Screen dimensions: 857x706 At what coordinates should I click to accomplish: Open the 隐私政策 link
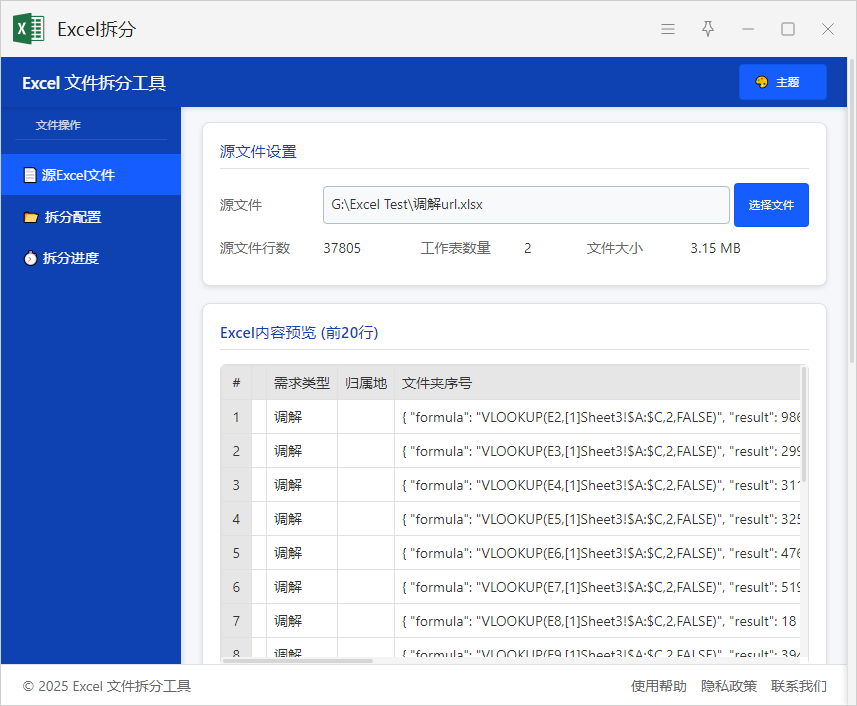(x=729, y=686)
